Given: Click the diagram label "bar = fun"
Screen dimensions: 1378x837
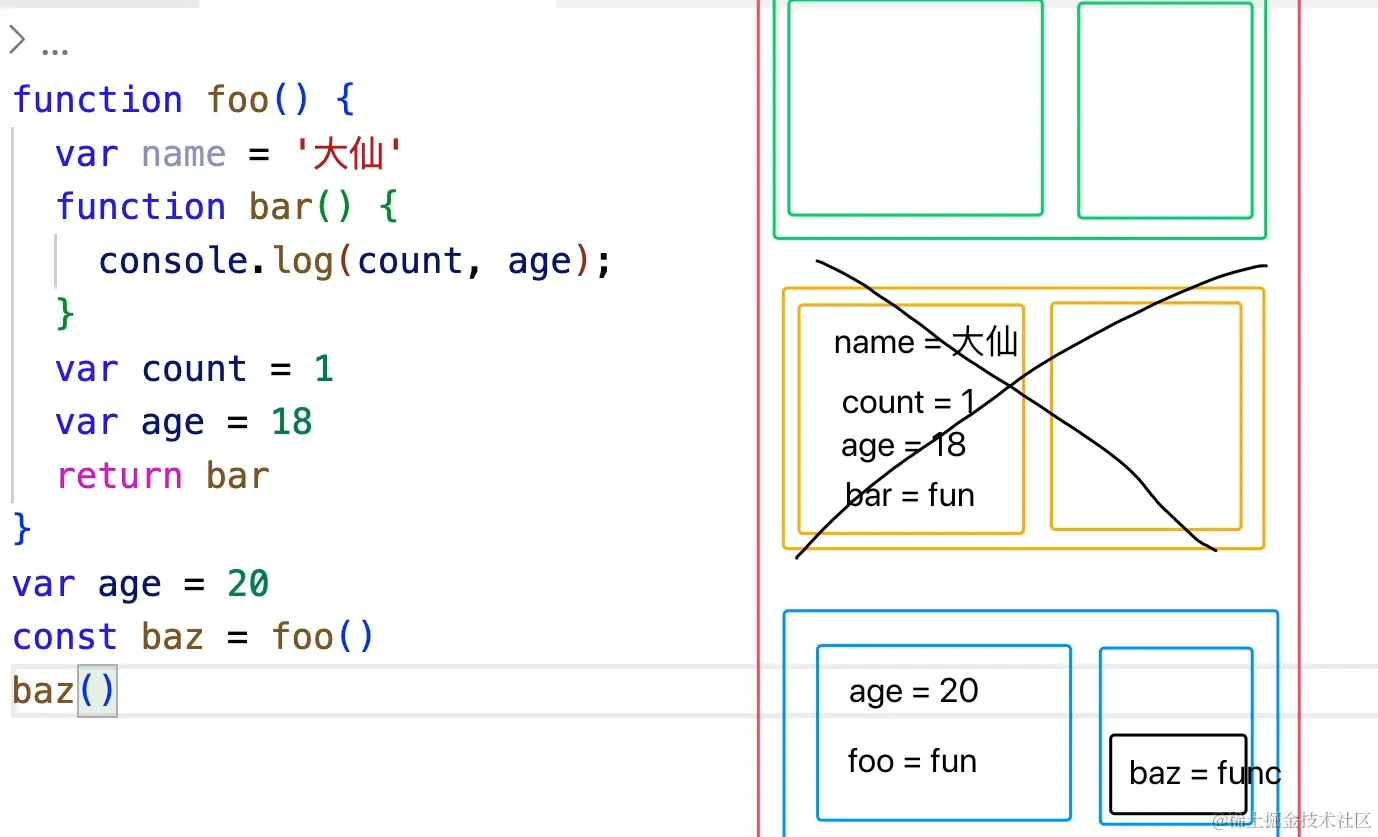Looking at the screenshot, I should [x=910, y=495].
